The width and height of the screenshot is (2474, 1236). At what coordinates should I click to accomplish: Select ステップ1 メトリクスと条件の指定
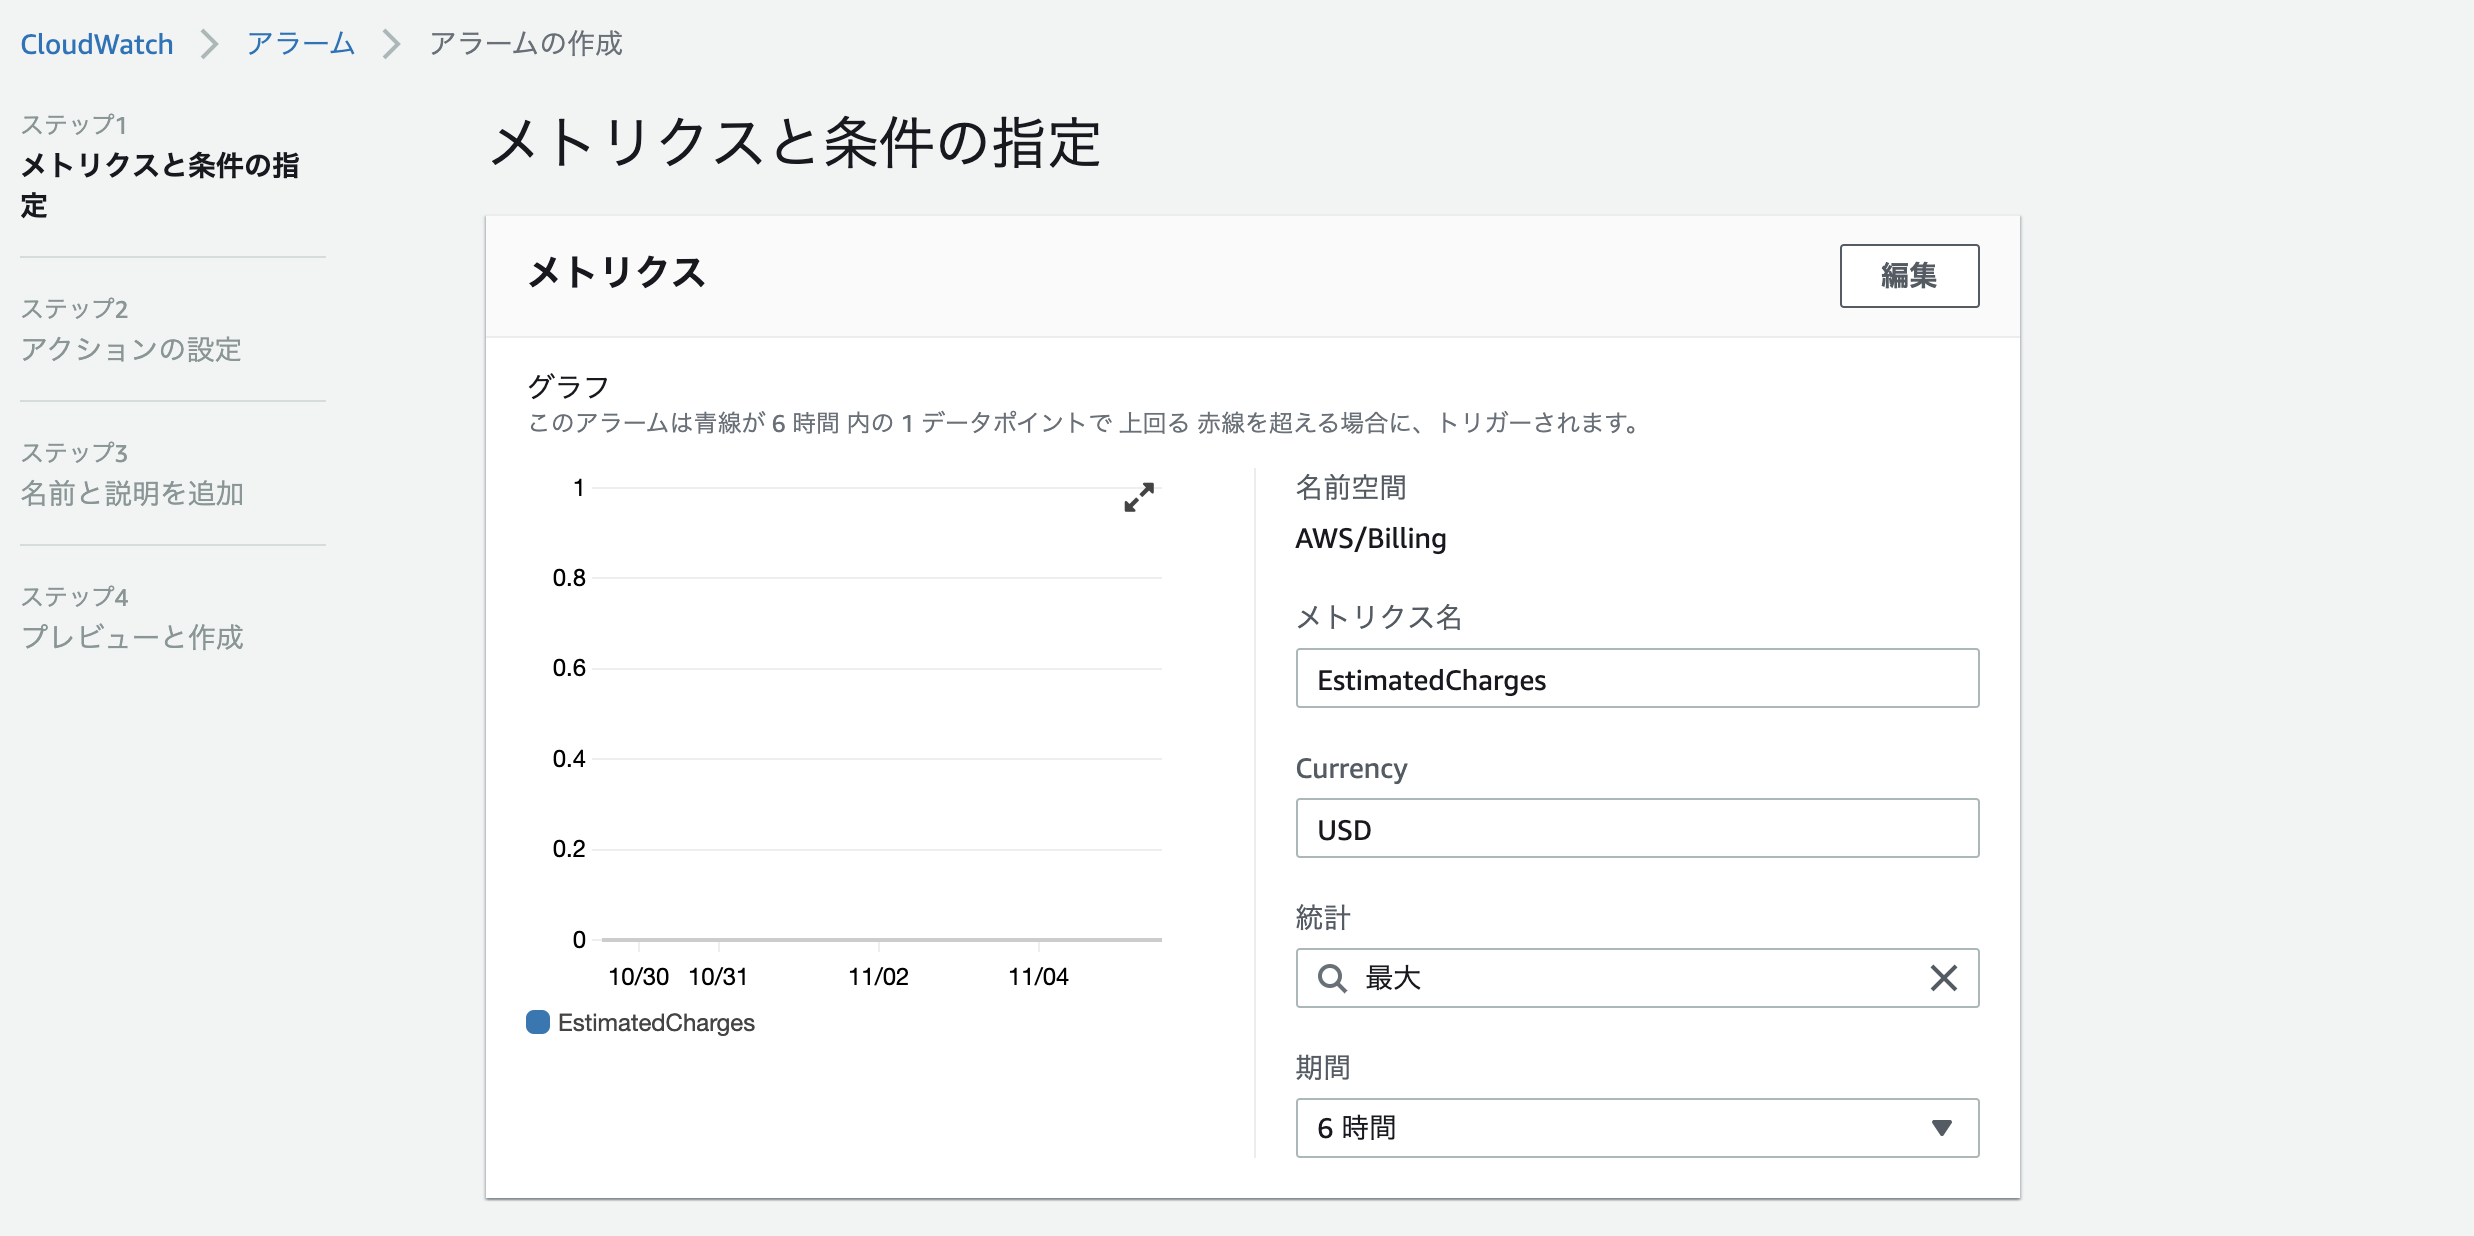160,181
